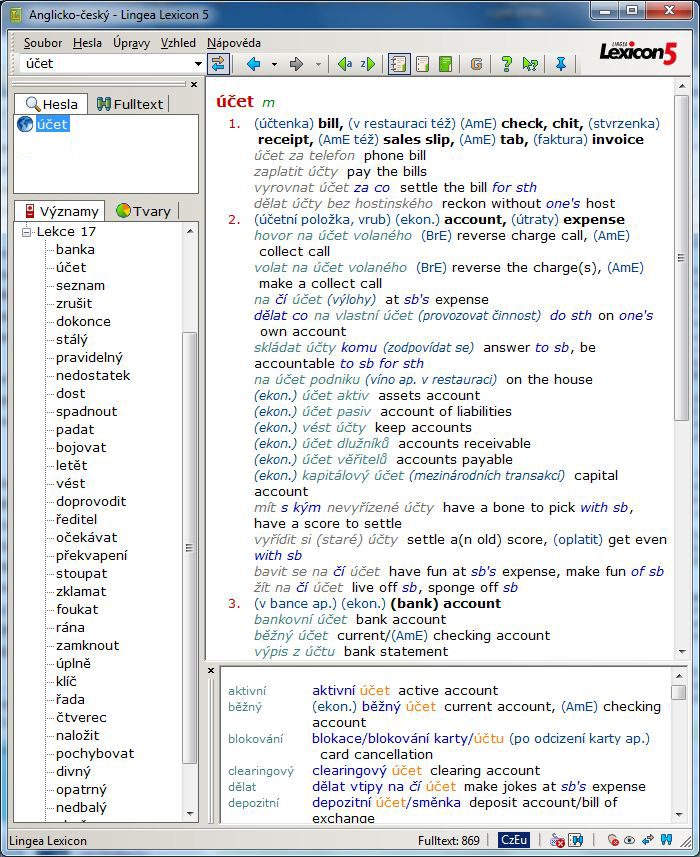Jump to previous alphabetical entry (a arrow)
The height and width of the screenshot is (857, 700).
click(x=345, y=64)
